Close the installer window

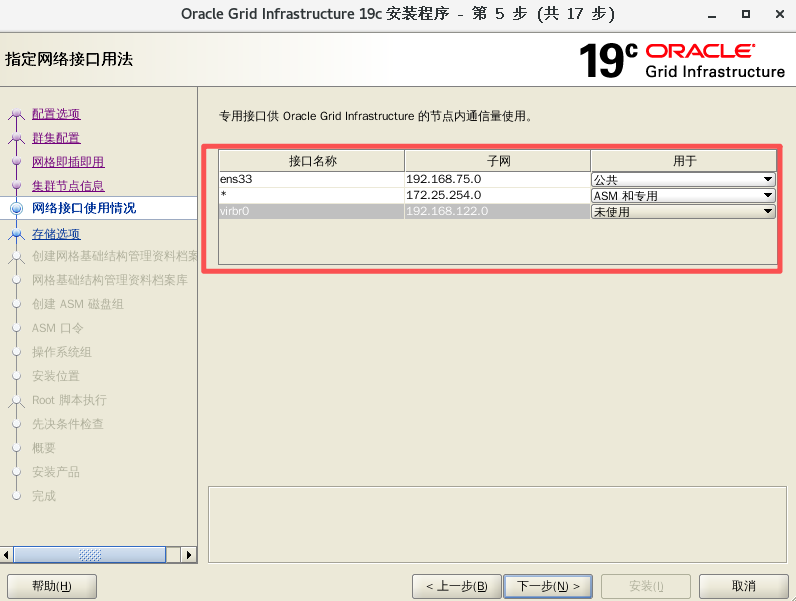tap(780, 14)
